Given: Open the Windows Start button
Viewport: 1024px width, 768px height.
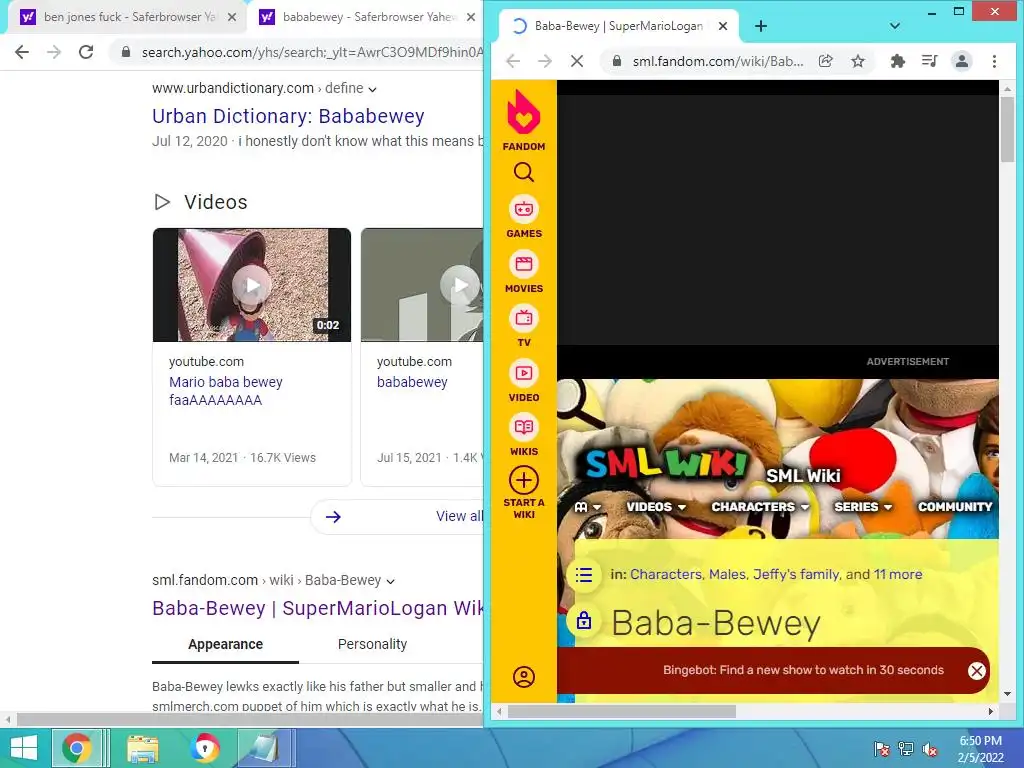Looking at the screenshot, I should pyautogui.click(x=24, y=748).
